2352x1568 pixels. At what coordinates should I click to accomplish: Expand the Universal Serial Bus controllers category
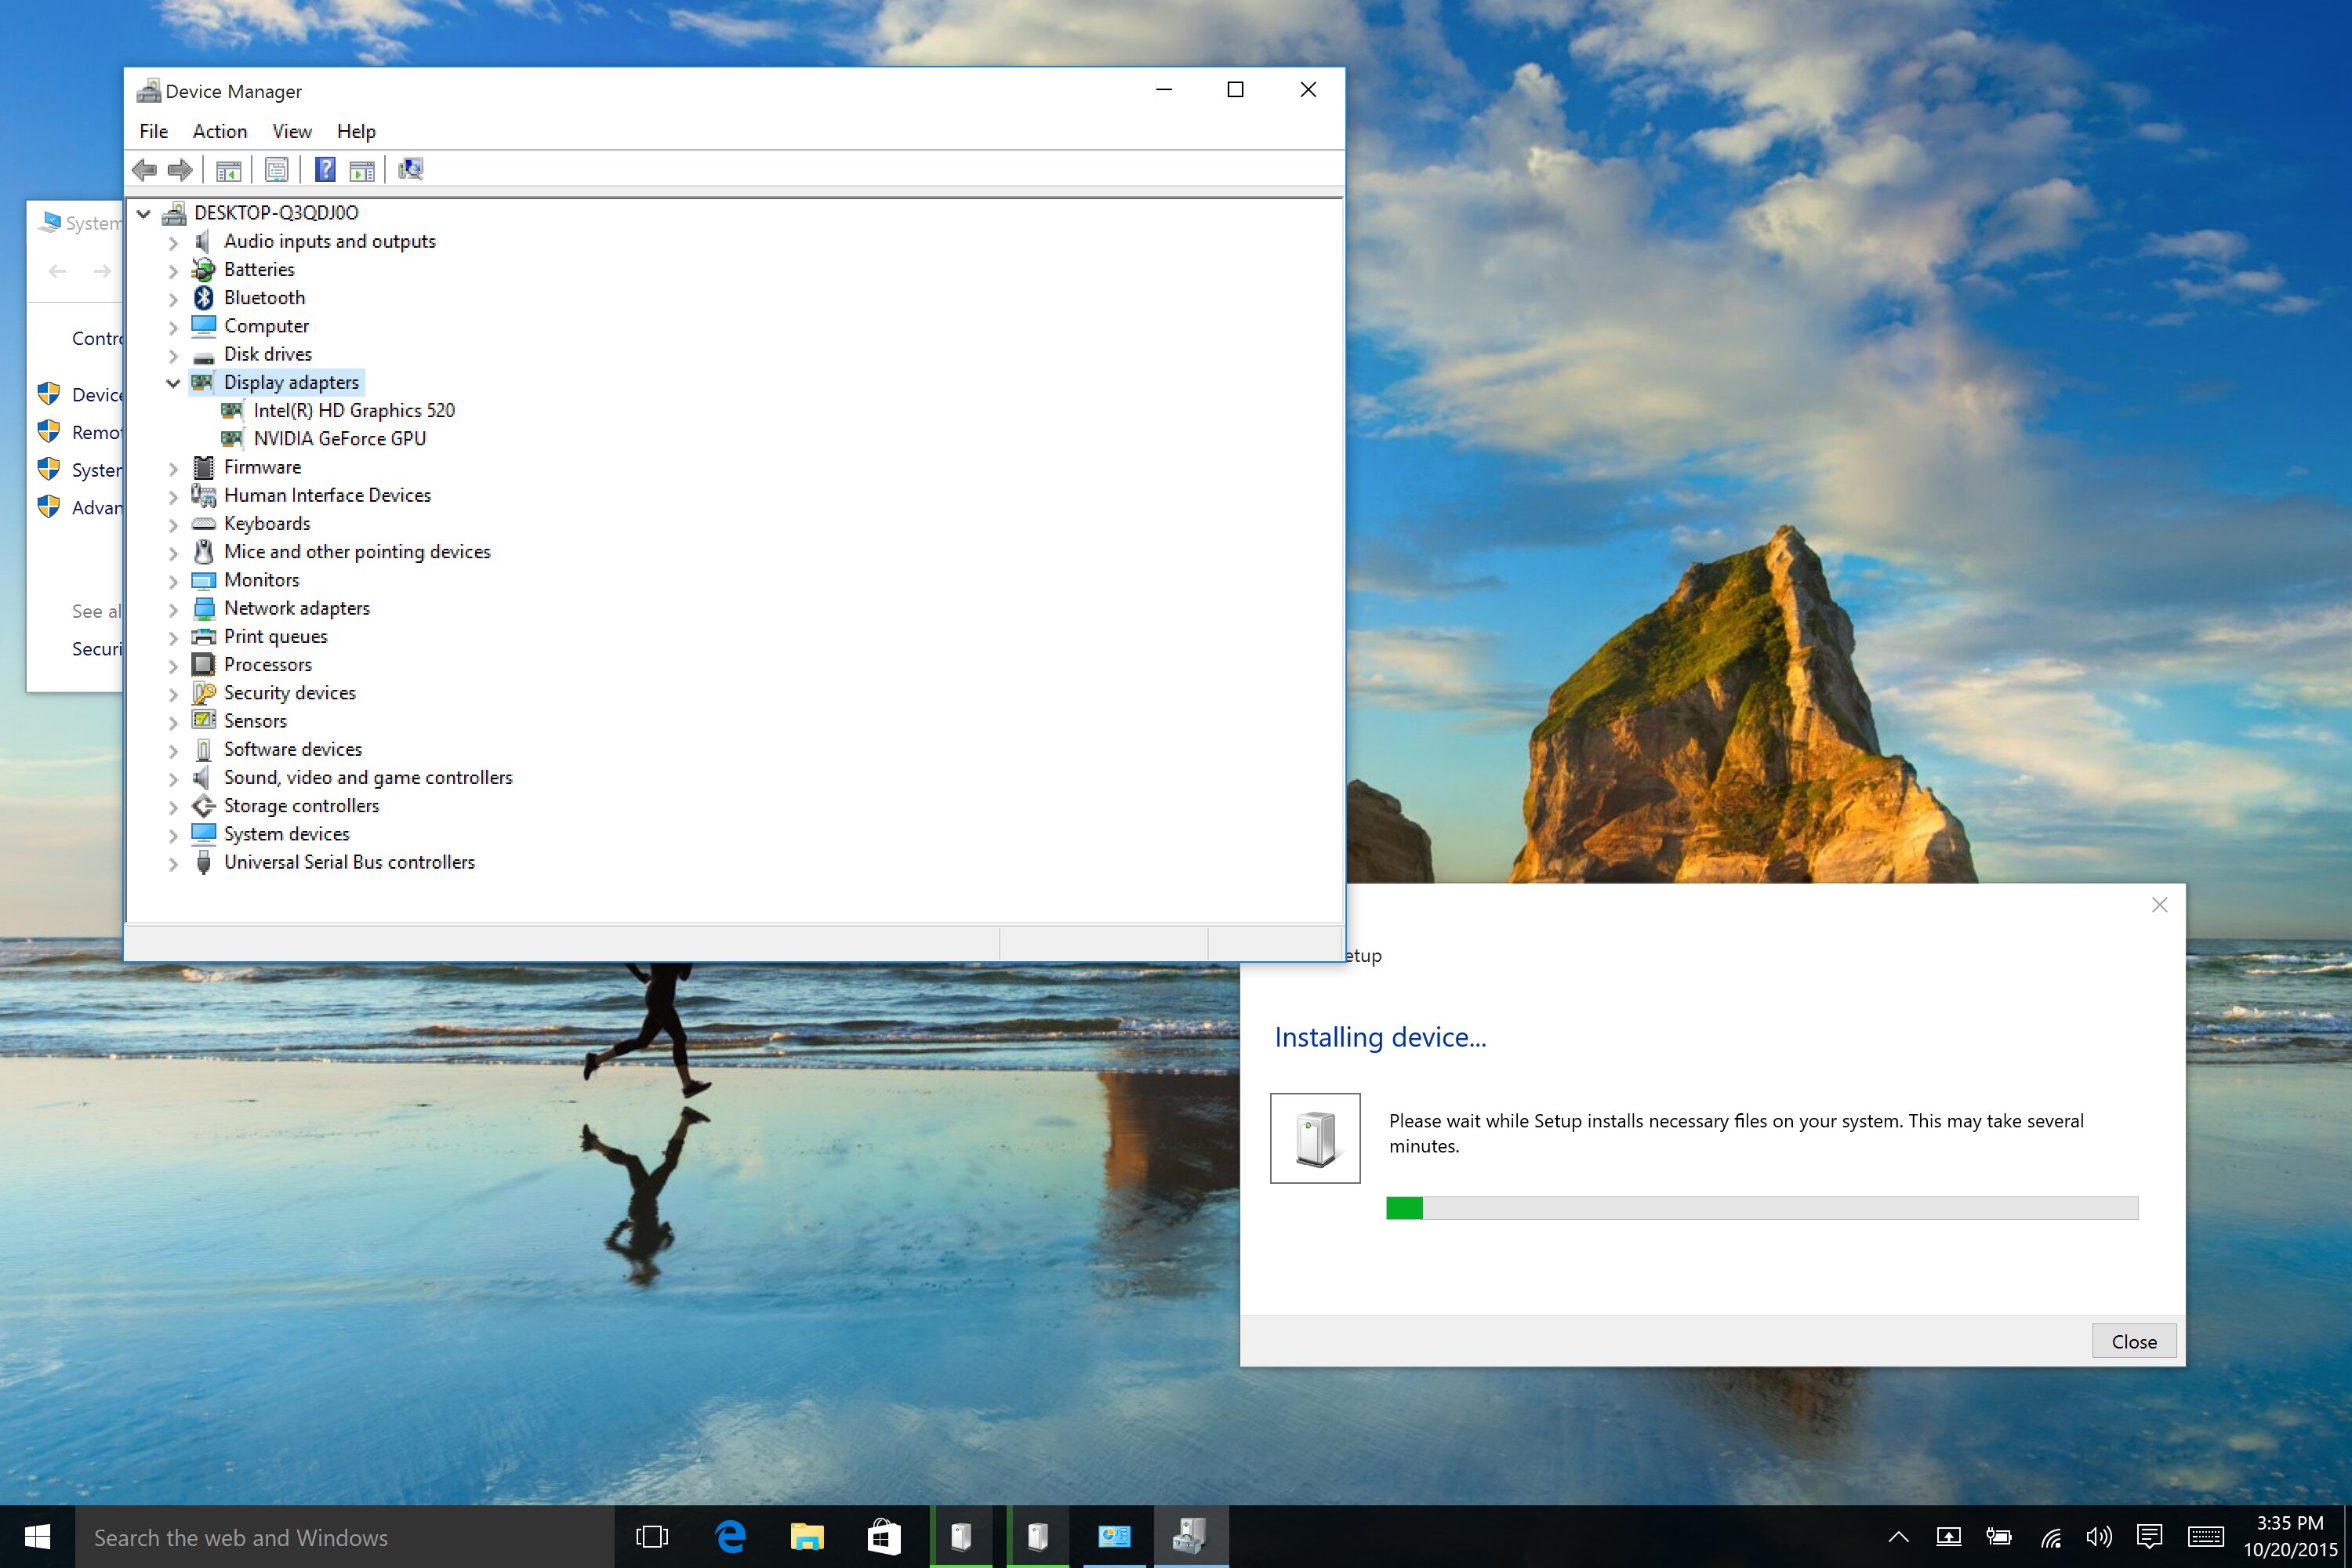pos(173,862)
